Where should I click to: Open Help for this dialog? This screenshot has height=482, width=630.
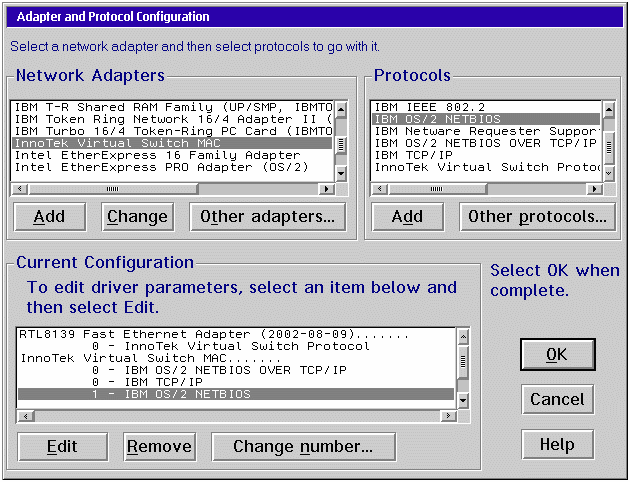tap(557, 444)
